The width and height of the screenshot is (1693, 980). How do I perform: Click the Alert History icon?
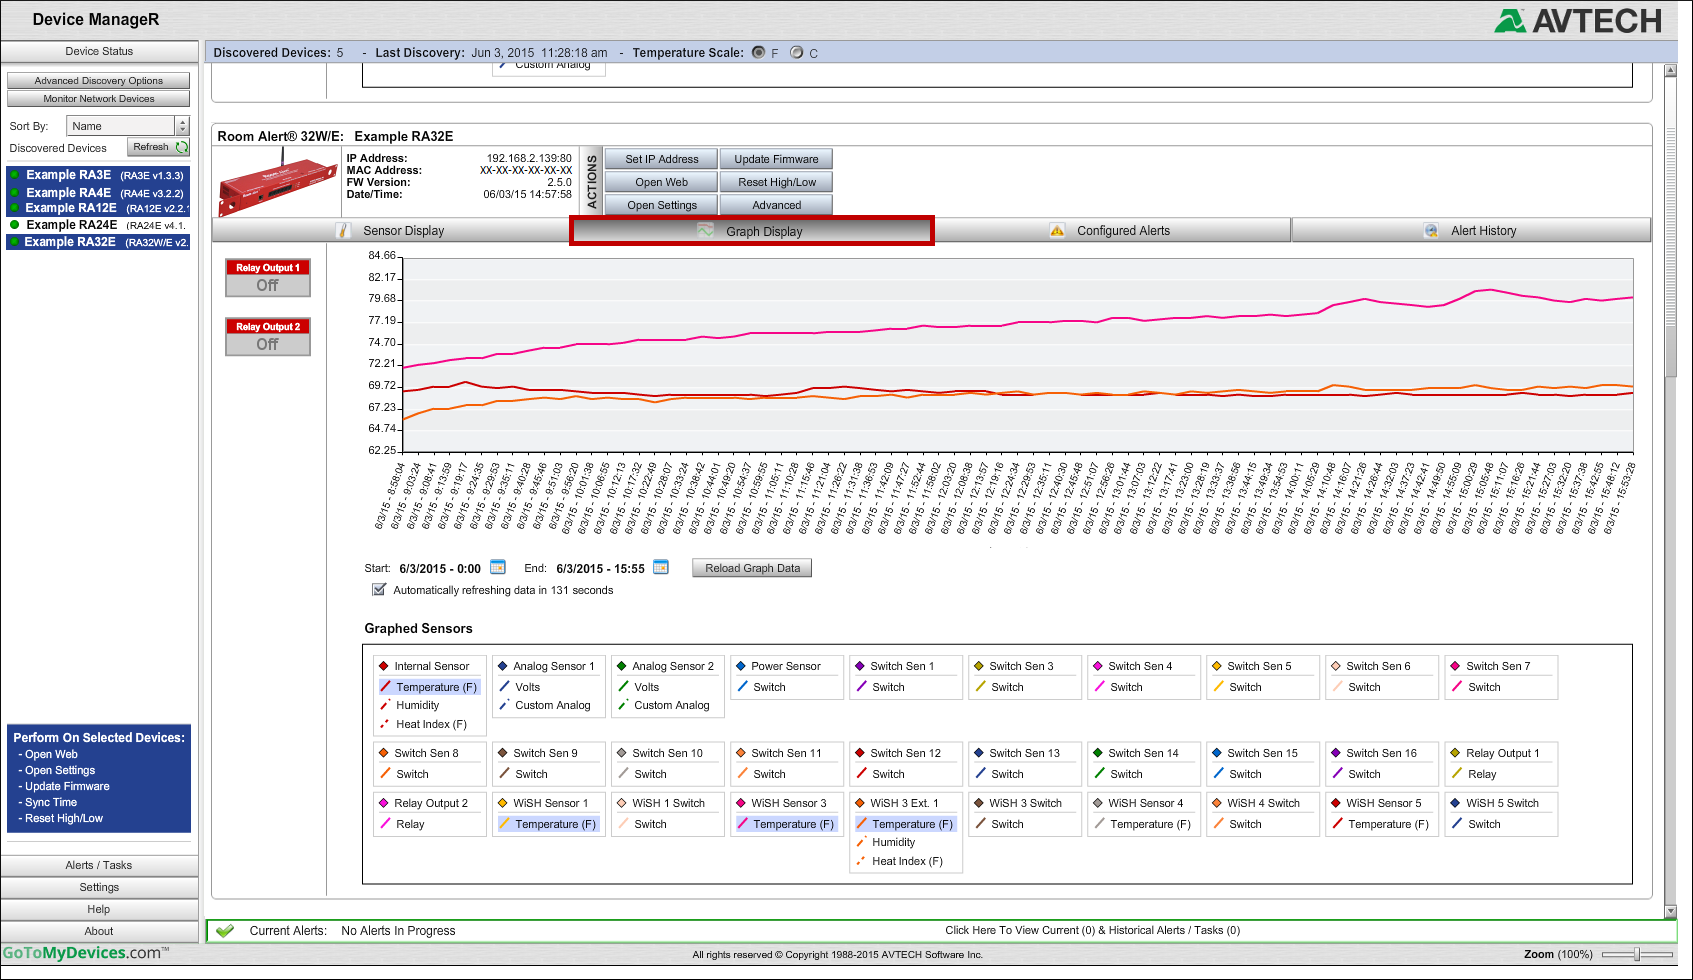1431,231
